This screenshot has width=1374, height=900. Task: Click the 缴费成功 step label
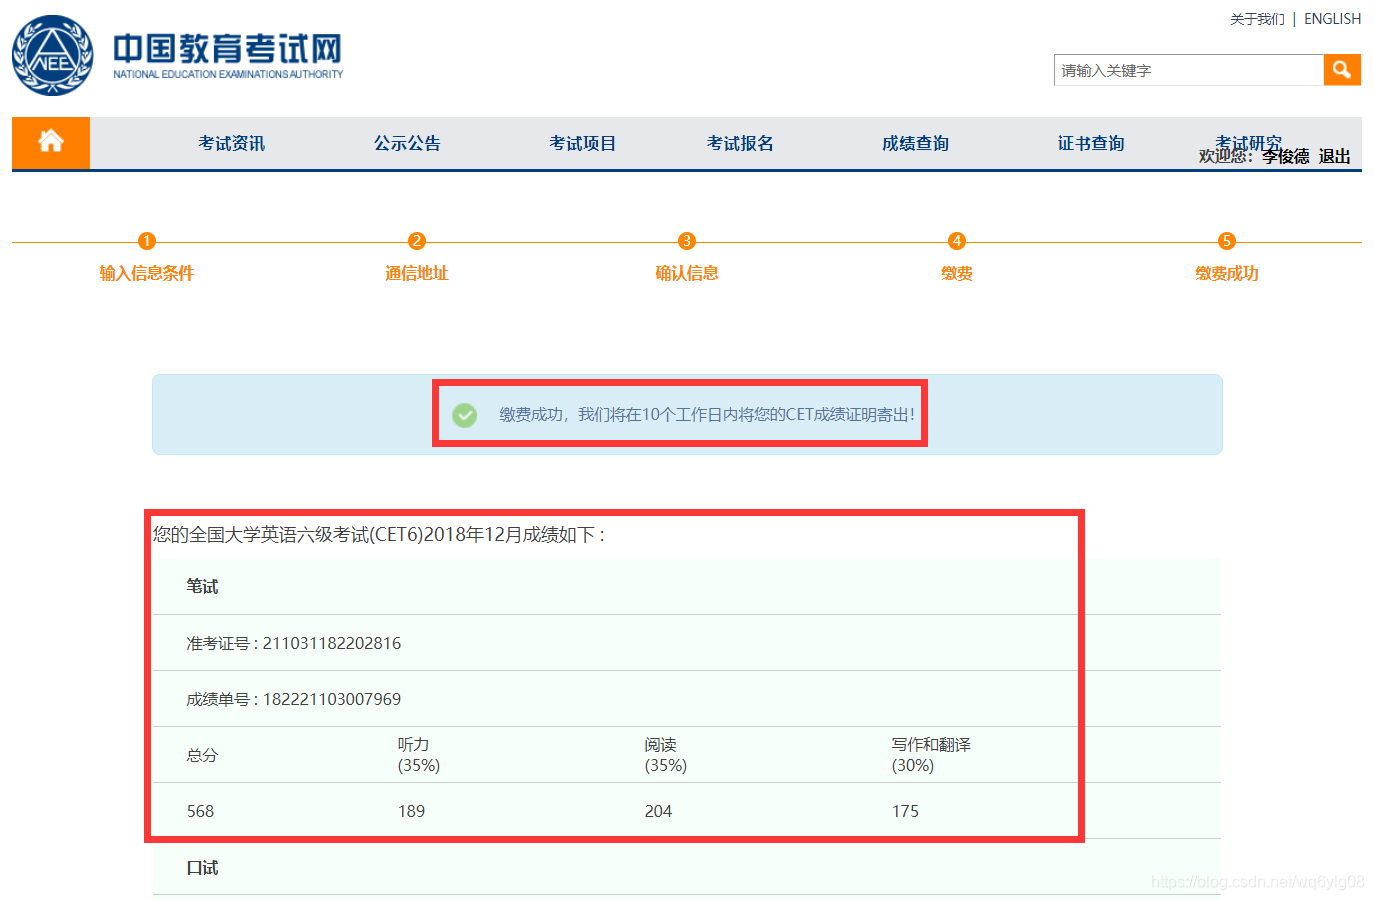point(1227,273)
